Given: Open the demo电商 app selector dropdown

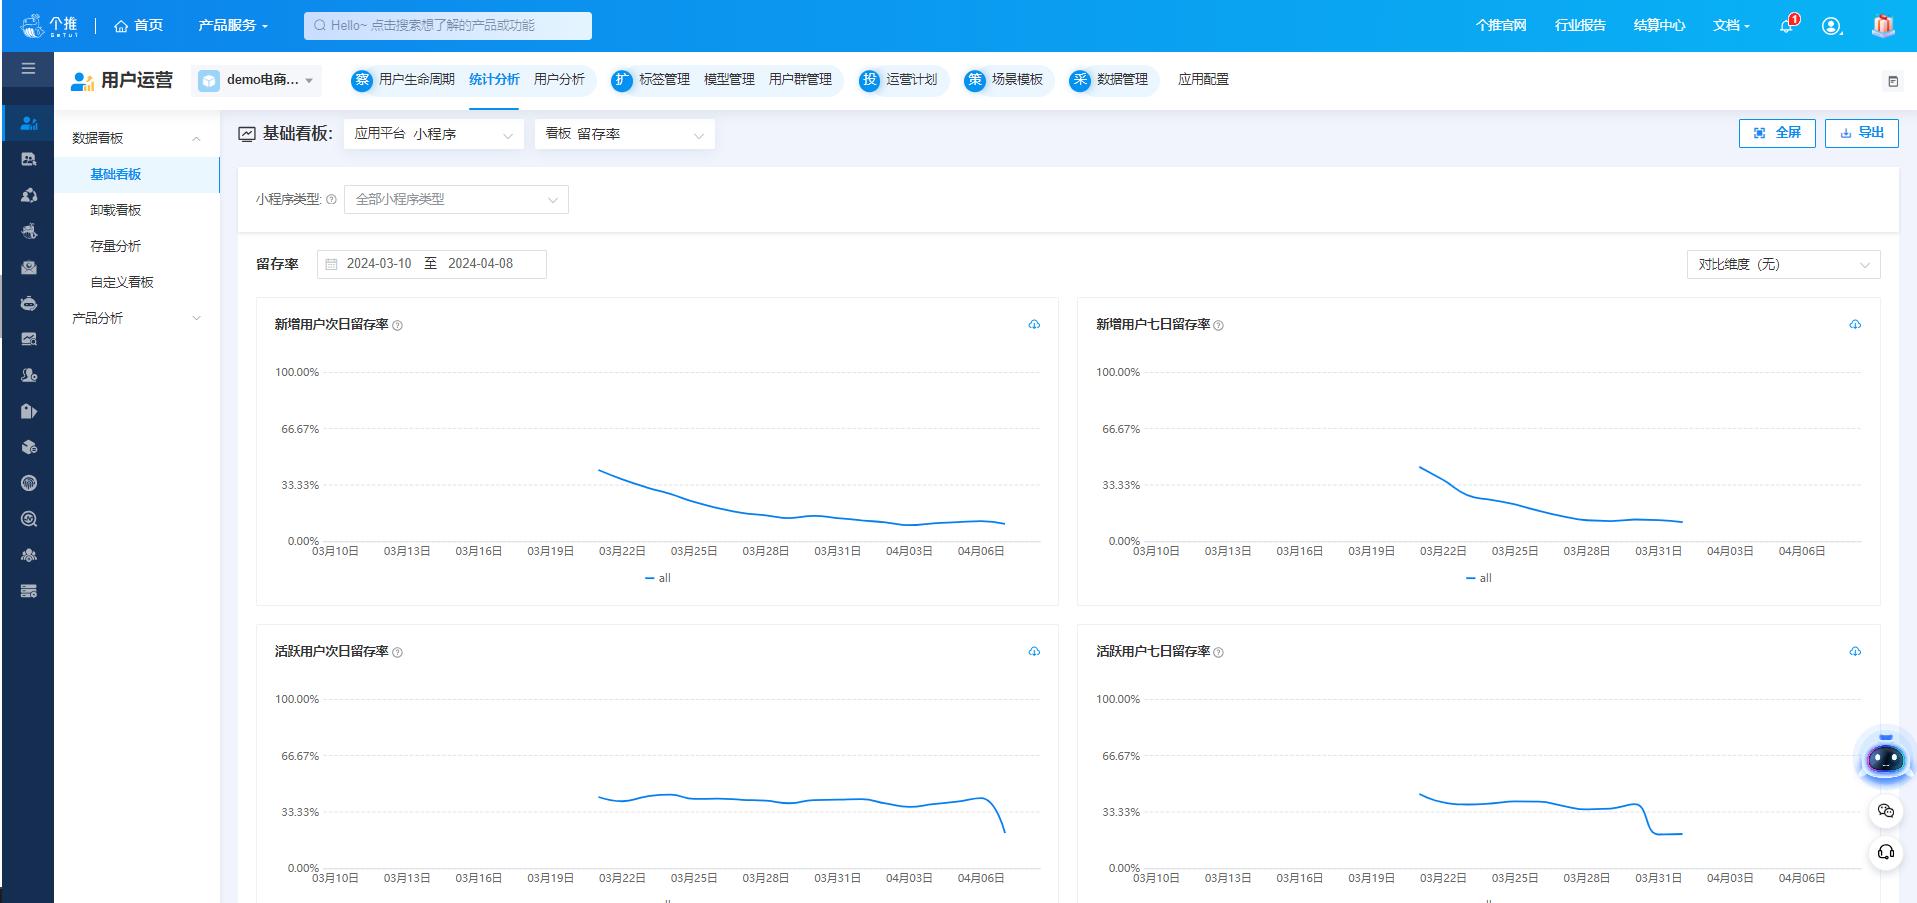Looking at the screenshot, I should coord(256,80).
